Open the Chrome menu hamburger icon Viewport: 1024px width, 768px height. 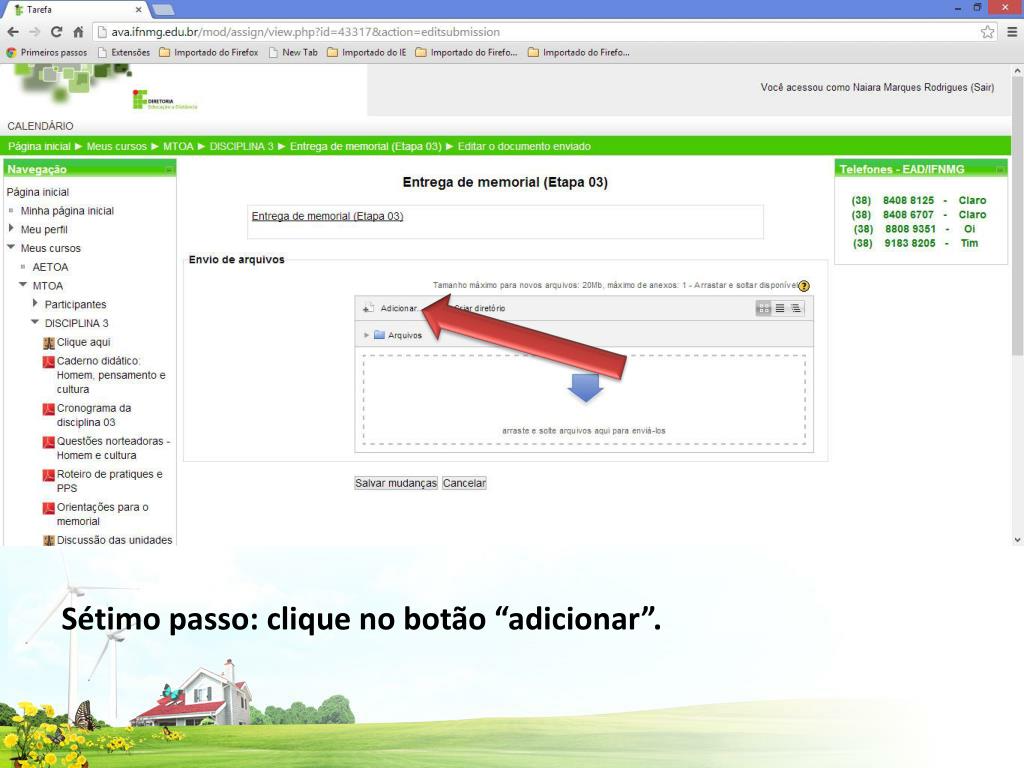(1012, 31)
